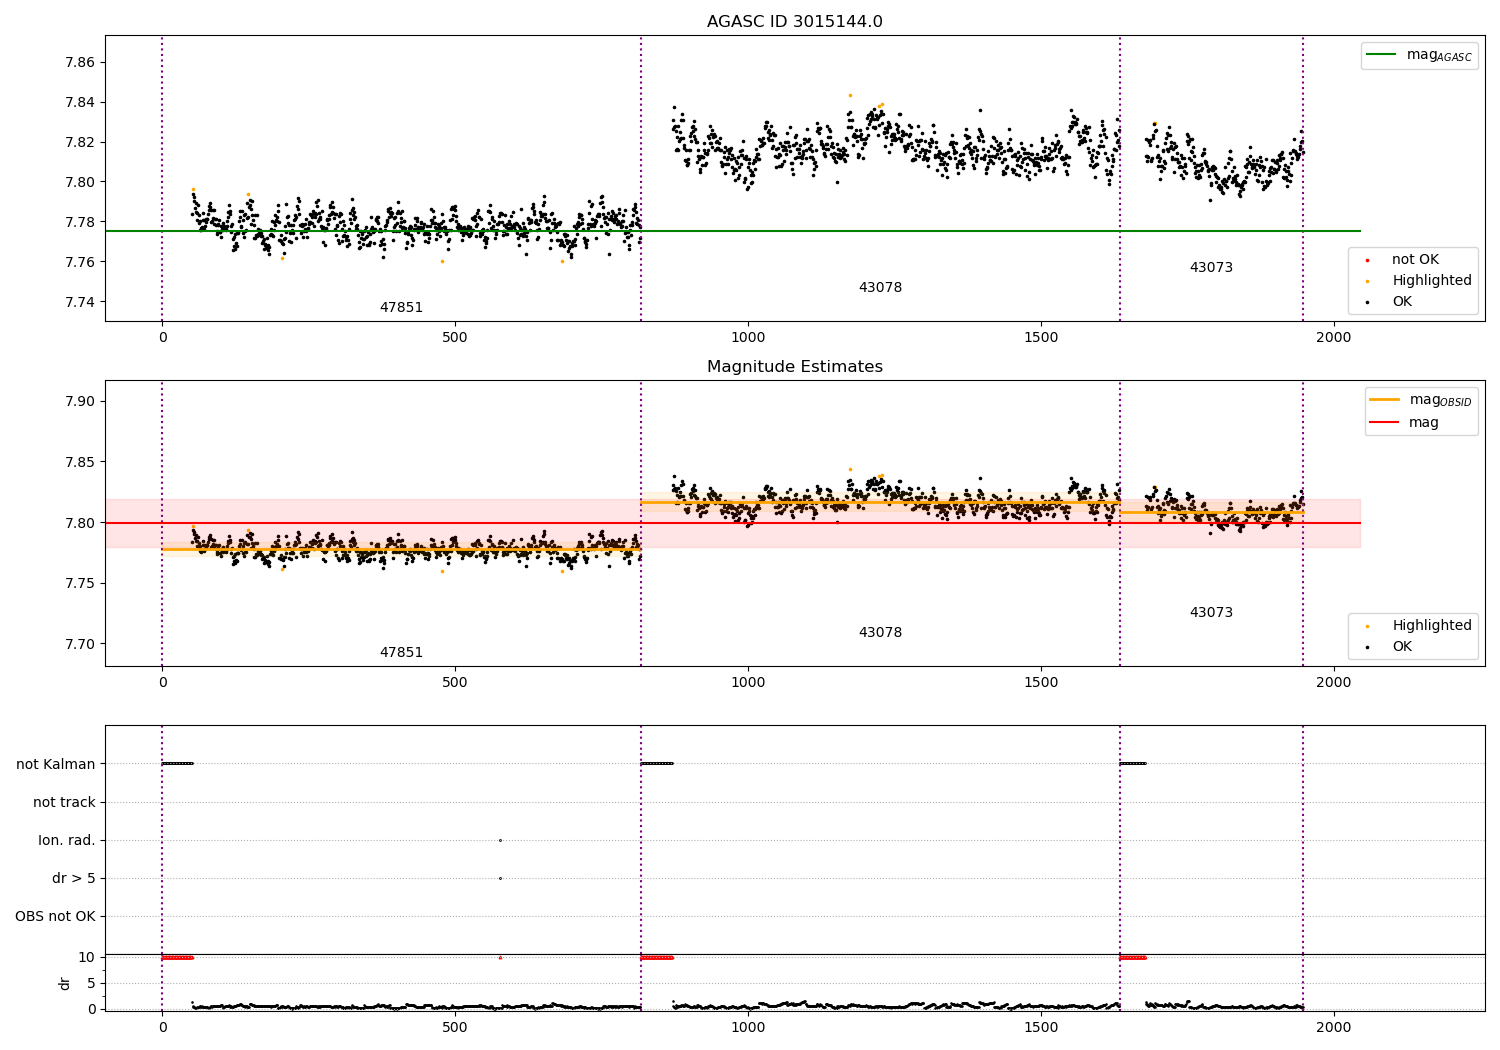1500x1050 pixels.
Task: Click the 'OBS not OK' row label
Action: (x=55, y=917)
